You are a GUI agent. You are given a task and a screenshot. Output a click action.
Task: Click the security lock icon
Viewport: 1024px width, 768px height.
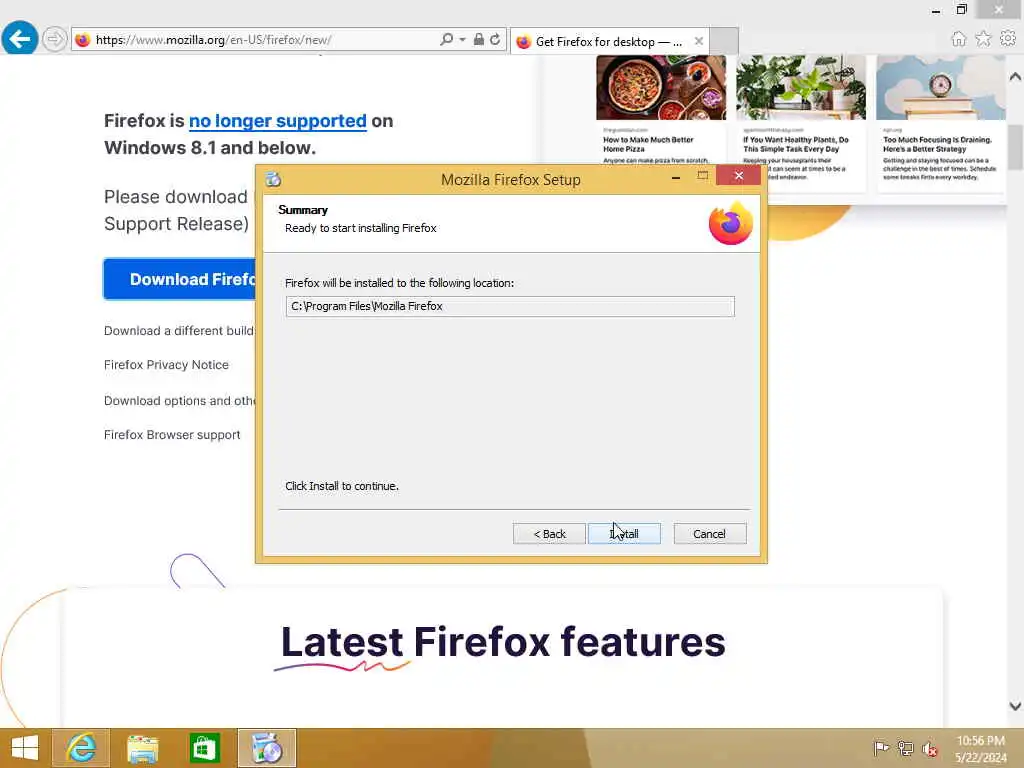click(479, 40)
